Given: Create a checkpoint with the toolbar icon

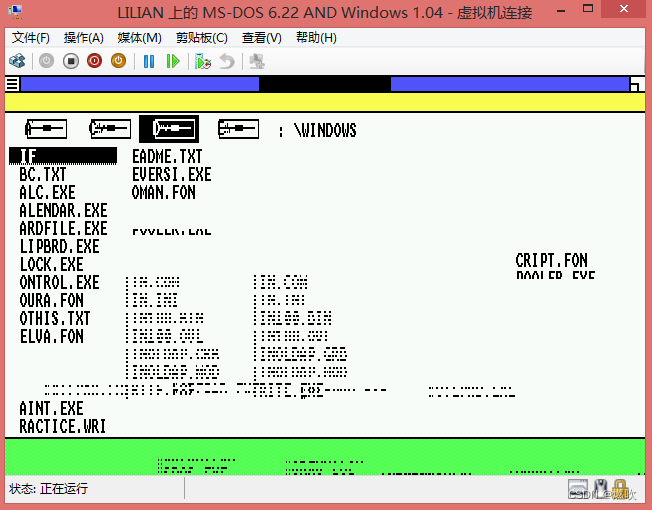Looking at the screenshot, I should tap(203, 62).
